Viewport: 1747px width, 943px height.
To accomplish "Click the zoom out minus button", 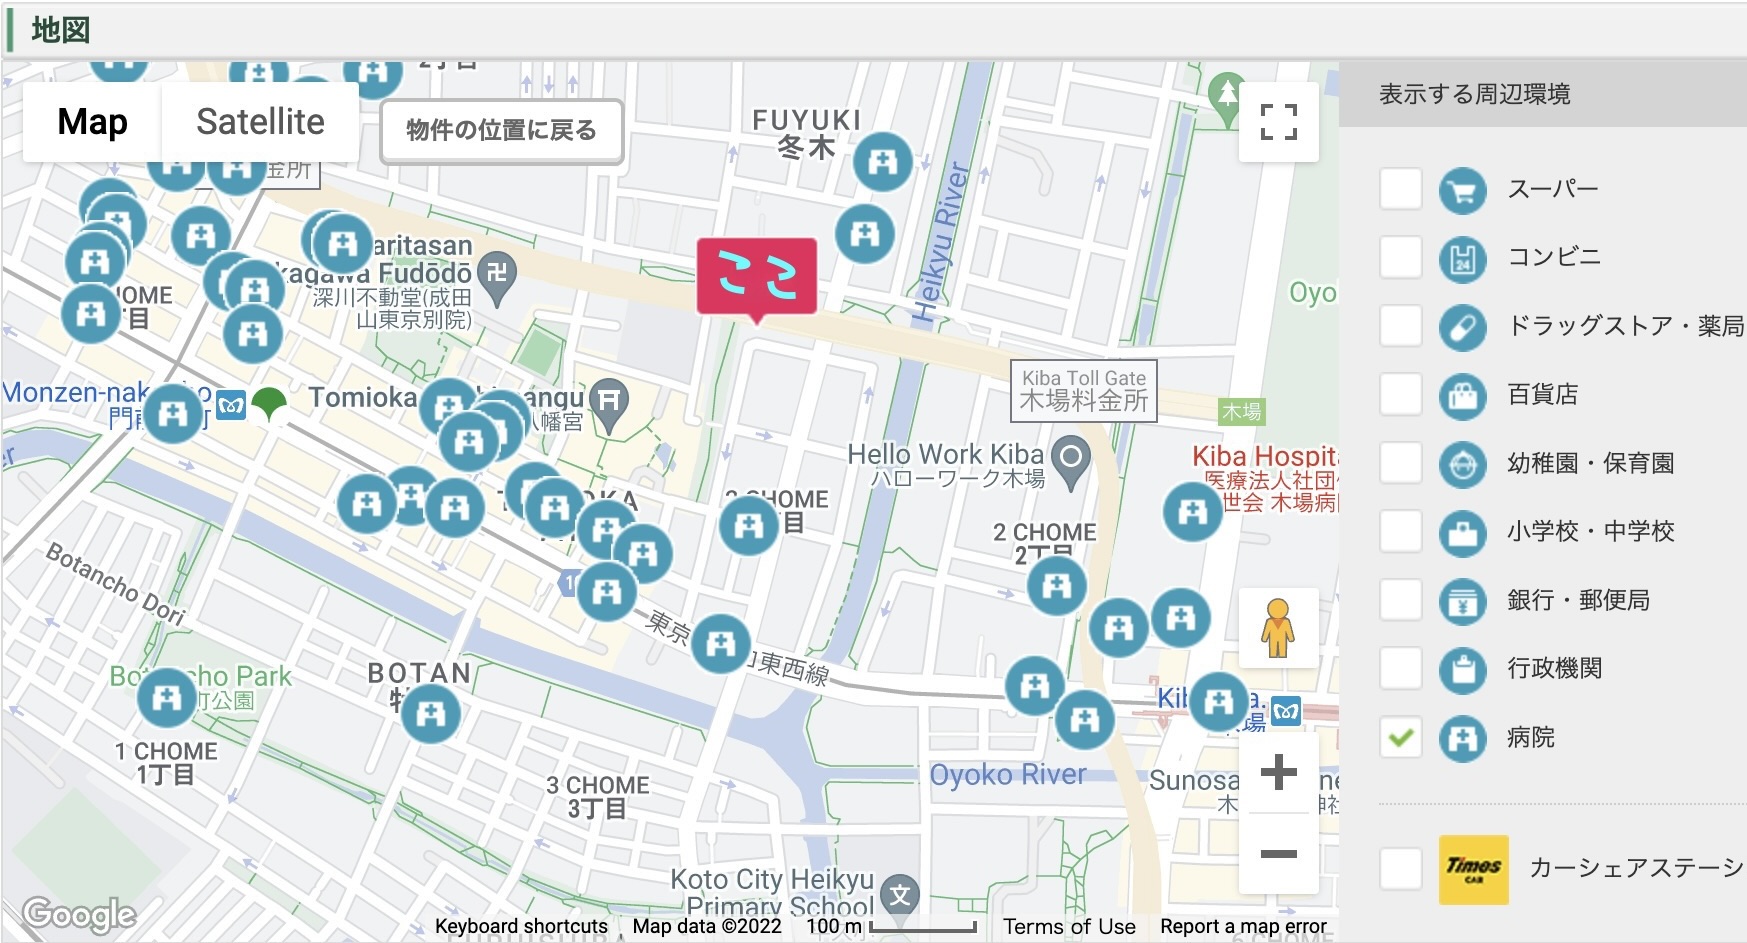I will tap(1278, 853).
